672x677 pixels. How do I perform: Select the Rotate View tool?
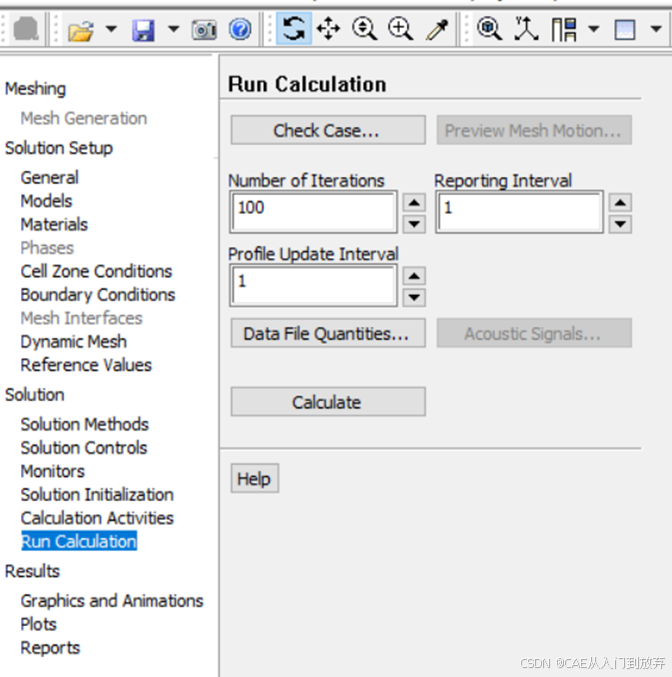[294, 29]
